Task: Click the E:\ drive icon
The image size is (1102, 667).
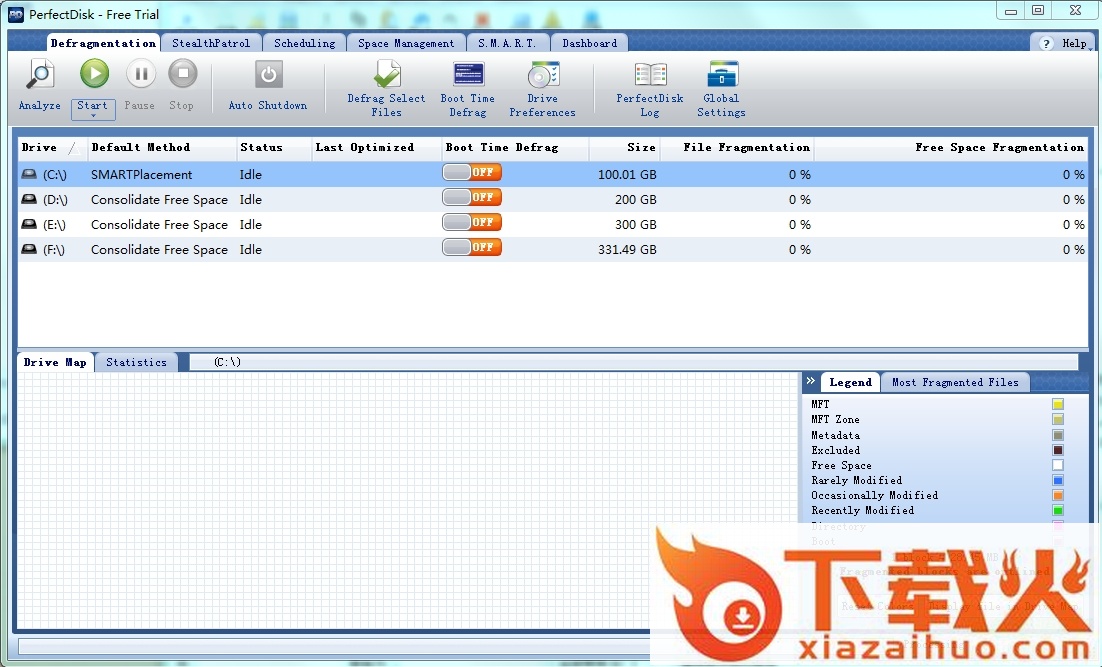Action: point(29,224)
